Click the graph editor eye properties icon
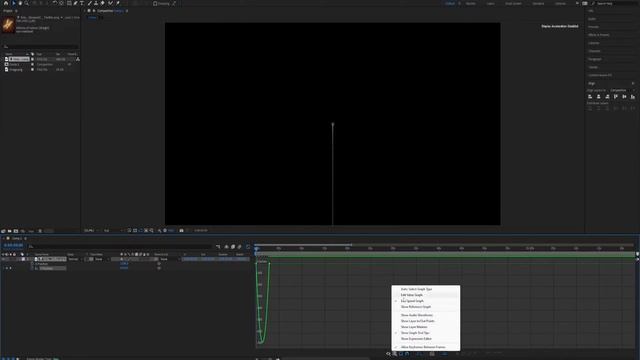Viewport: 640px width, 360px height. tap(388, 354)
